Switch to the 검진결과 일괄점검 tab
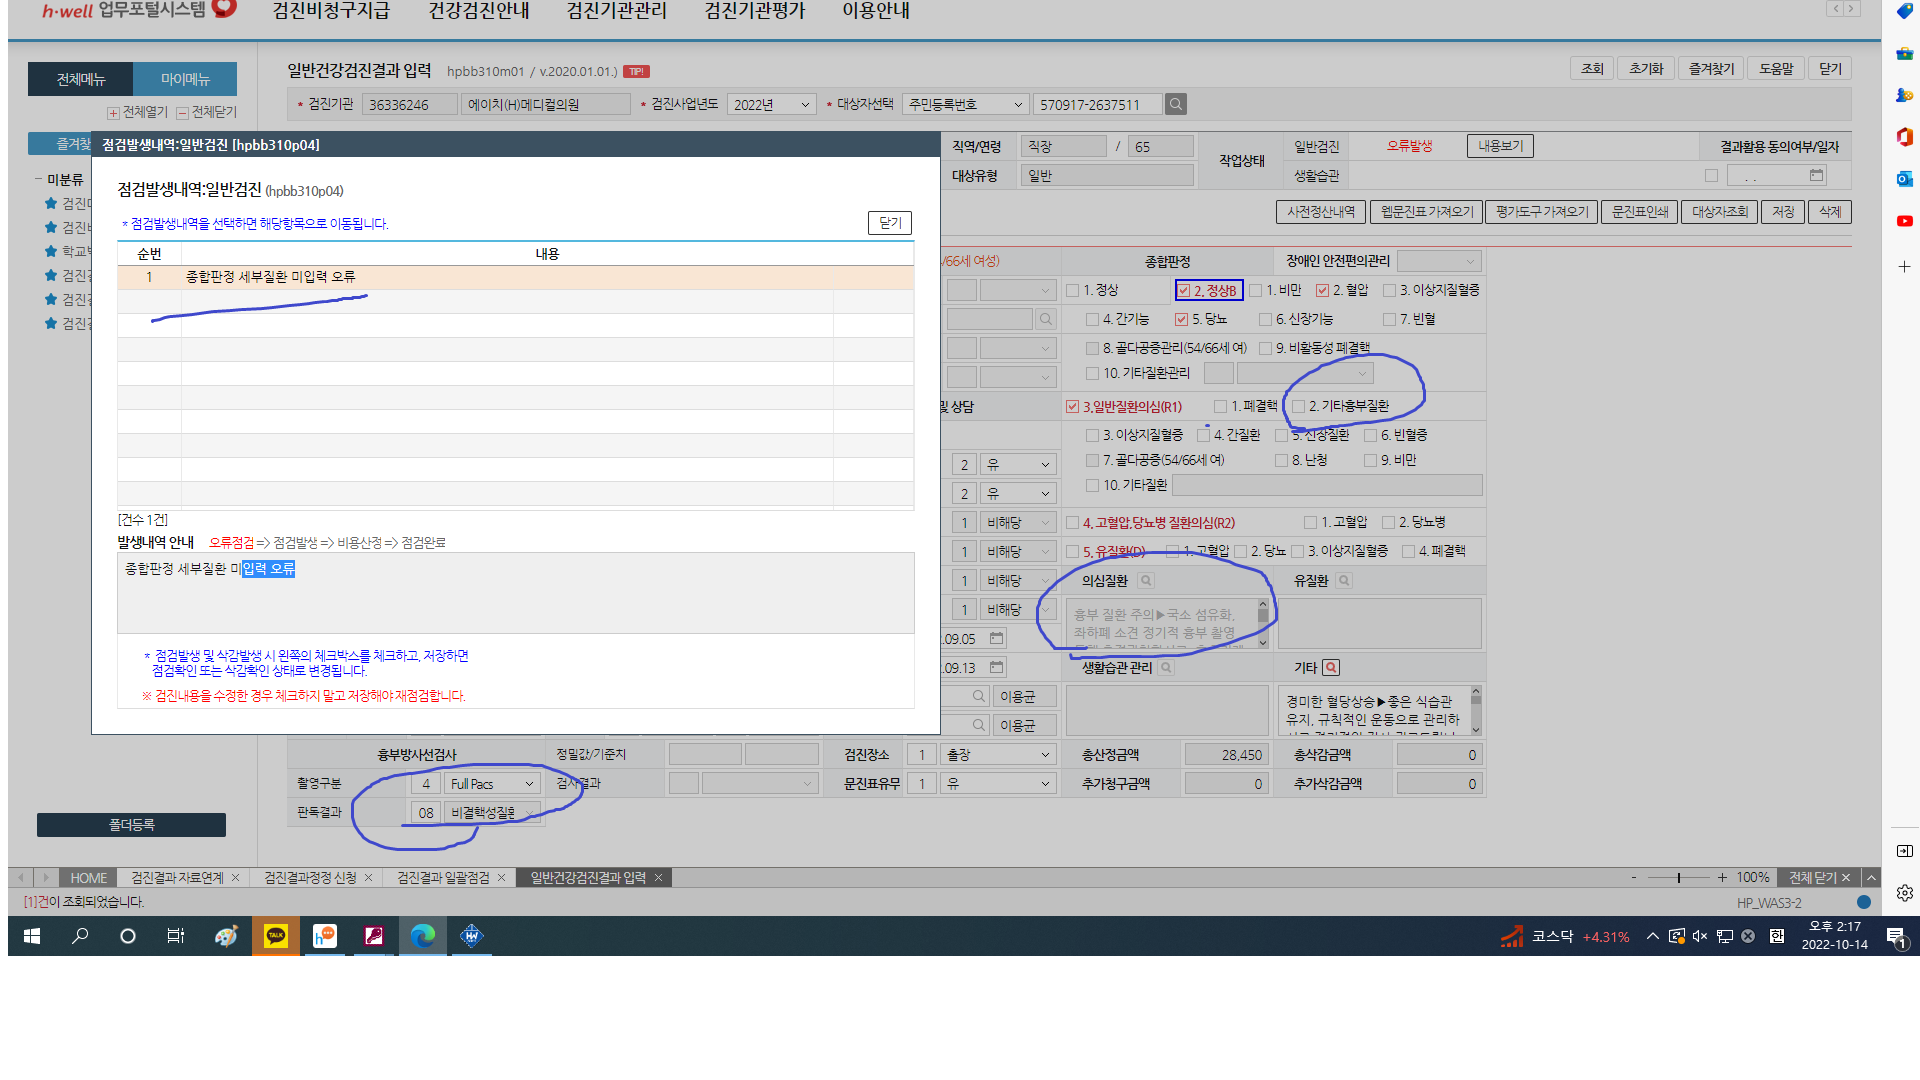 (443, 877)
